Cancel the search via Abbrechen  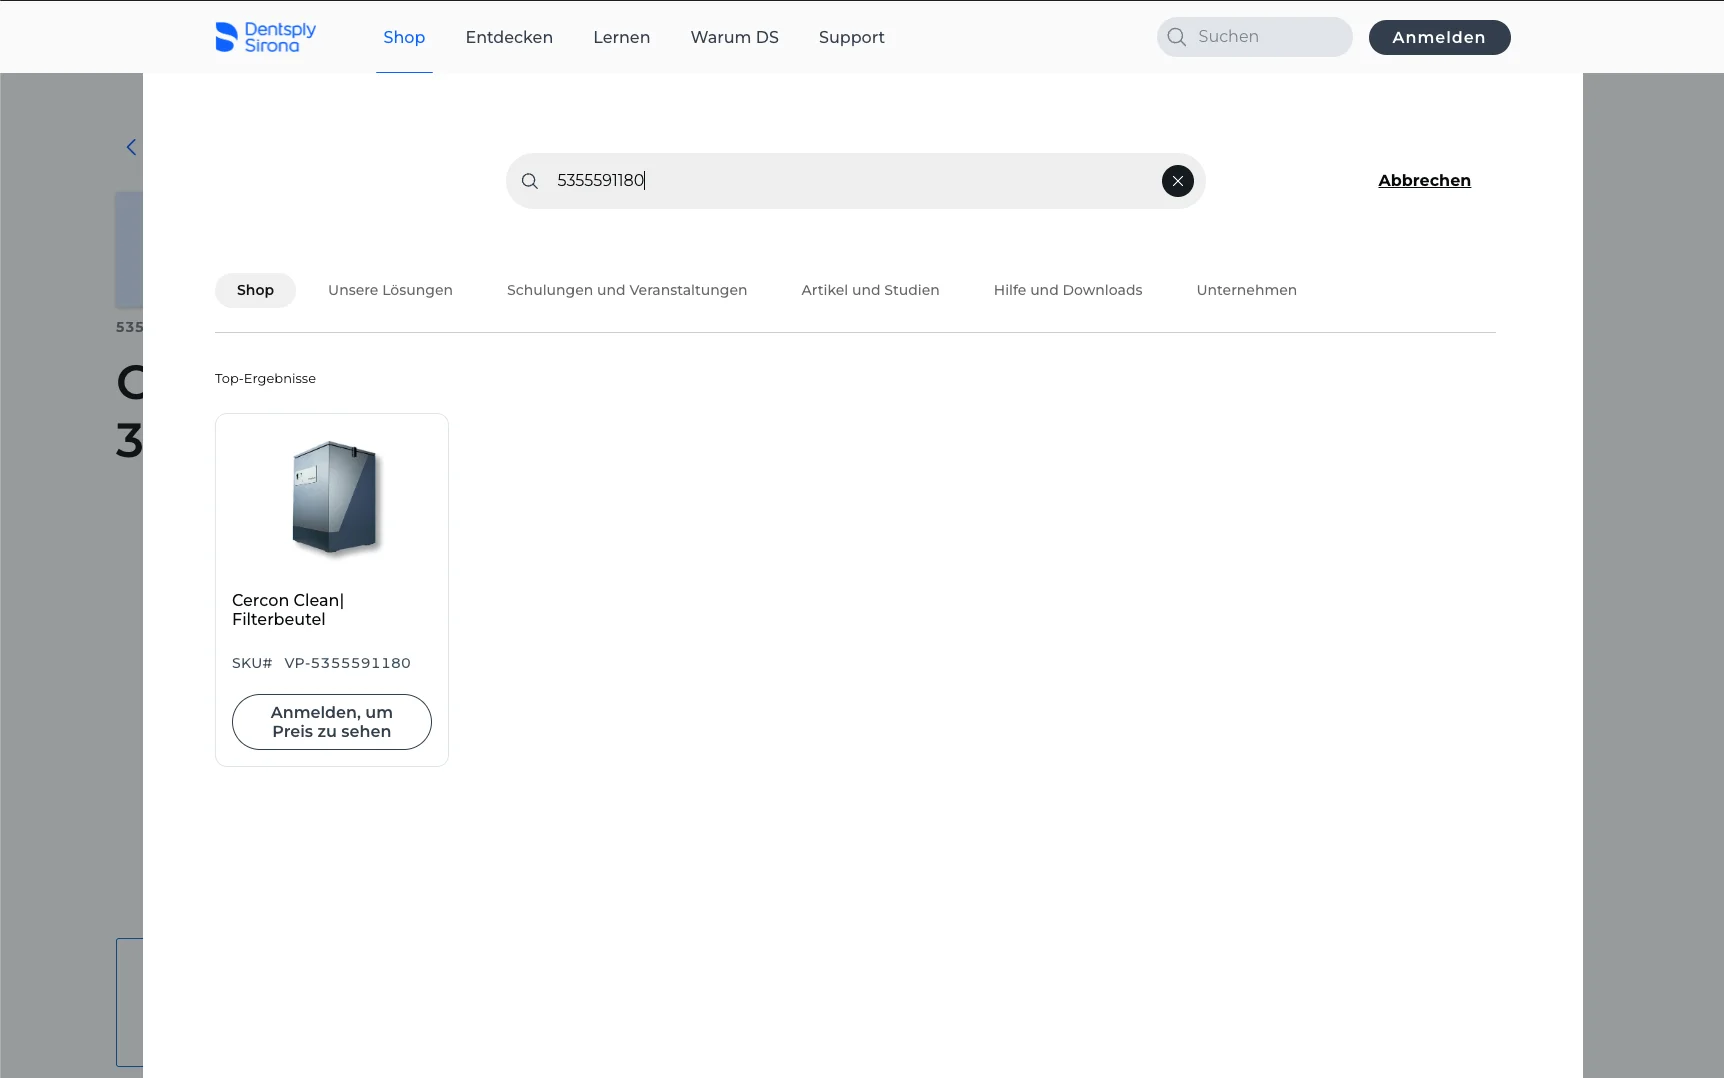pyautogui.click(x=1424, y=181)
